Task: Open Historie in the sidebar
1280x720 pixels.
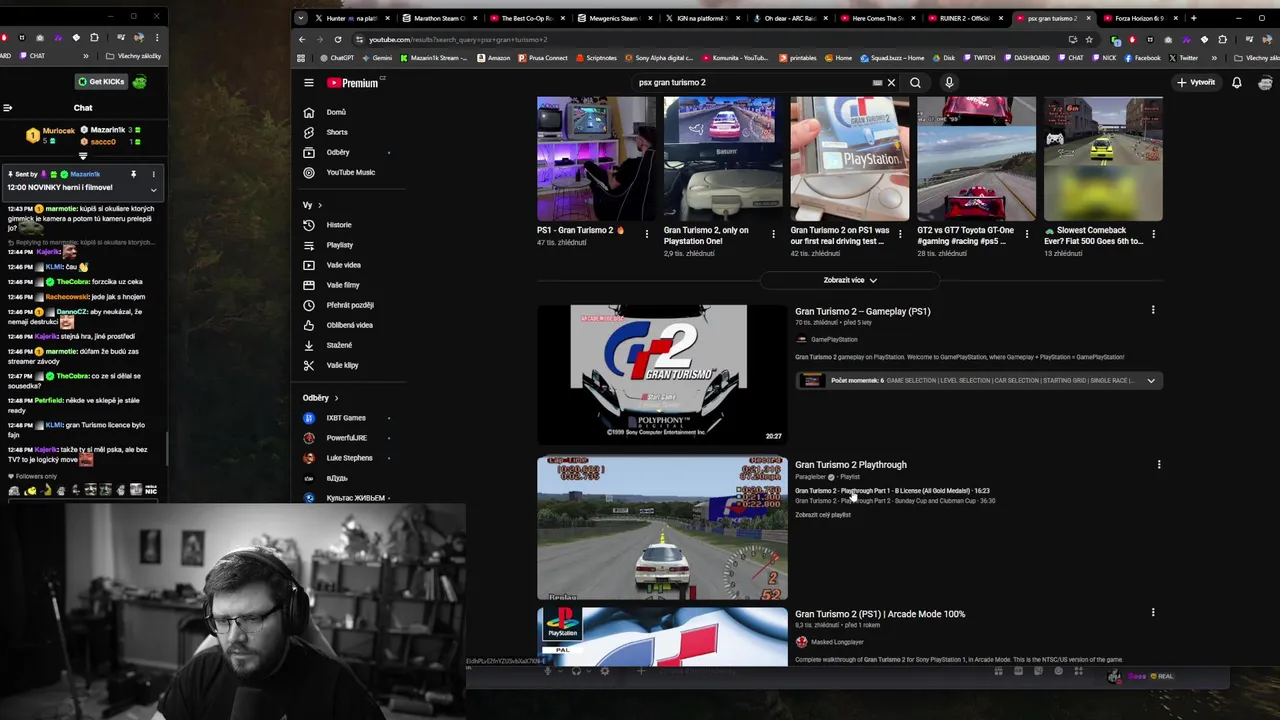Action: [349, 225]
